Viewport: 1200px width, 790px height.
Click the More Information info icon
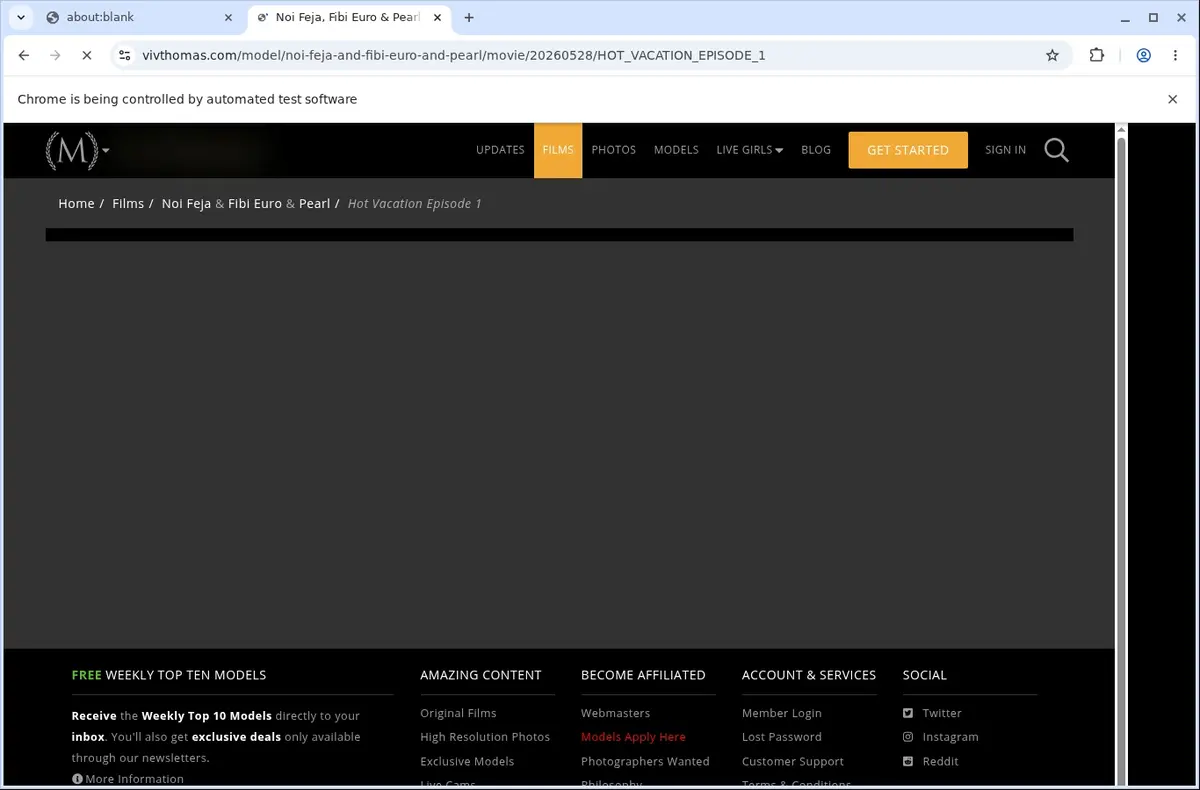pos(77,779)
